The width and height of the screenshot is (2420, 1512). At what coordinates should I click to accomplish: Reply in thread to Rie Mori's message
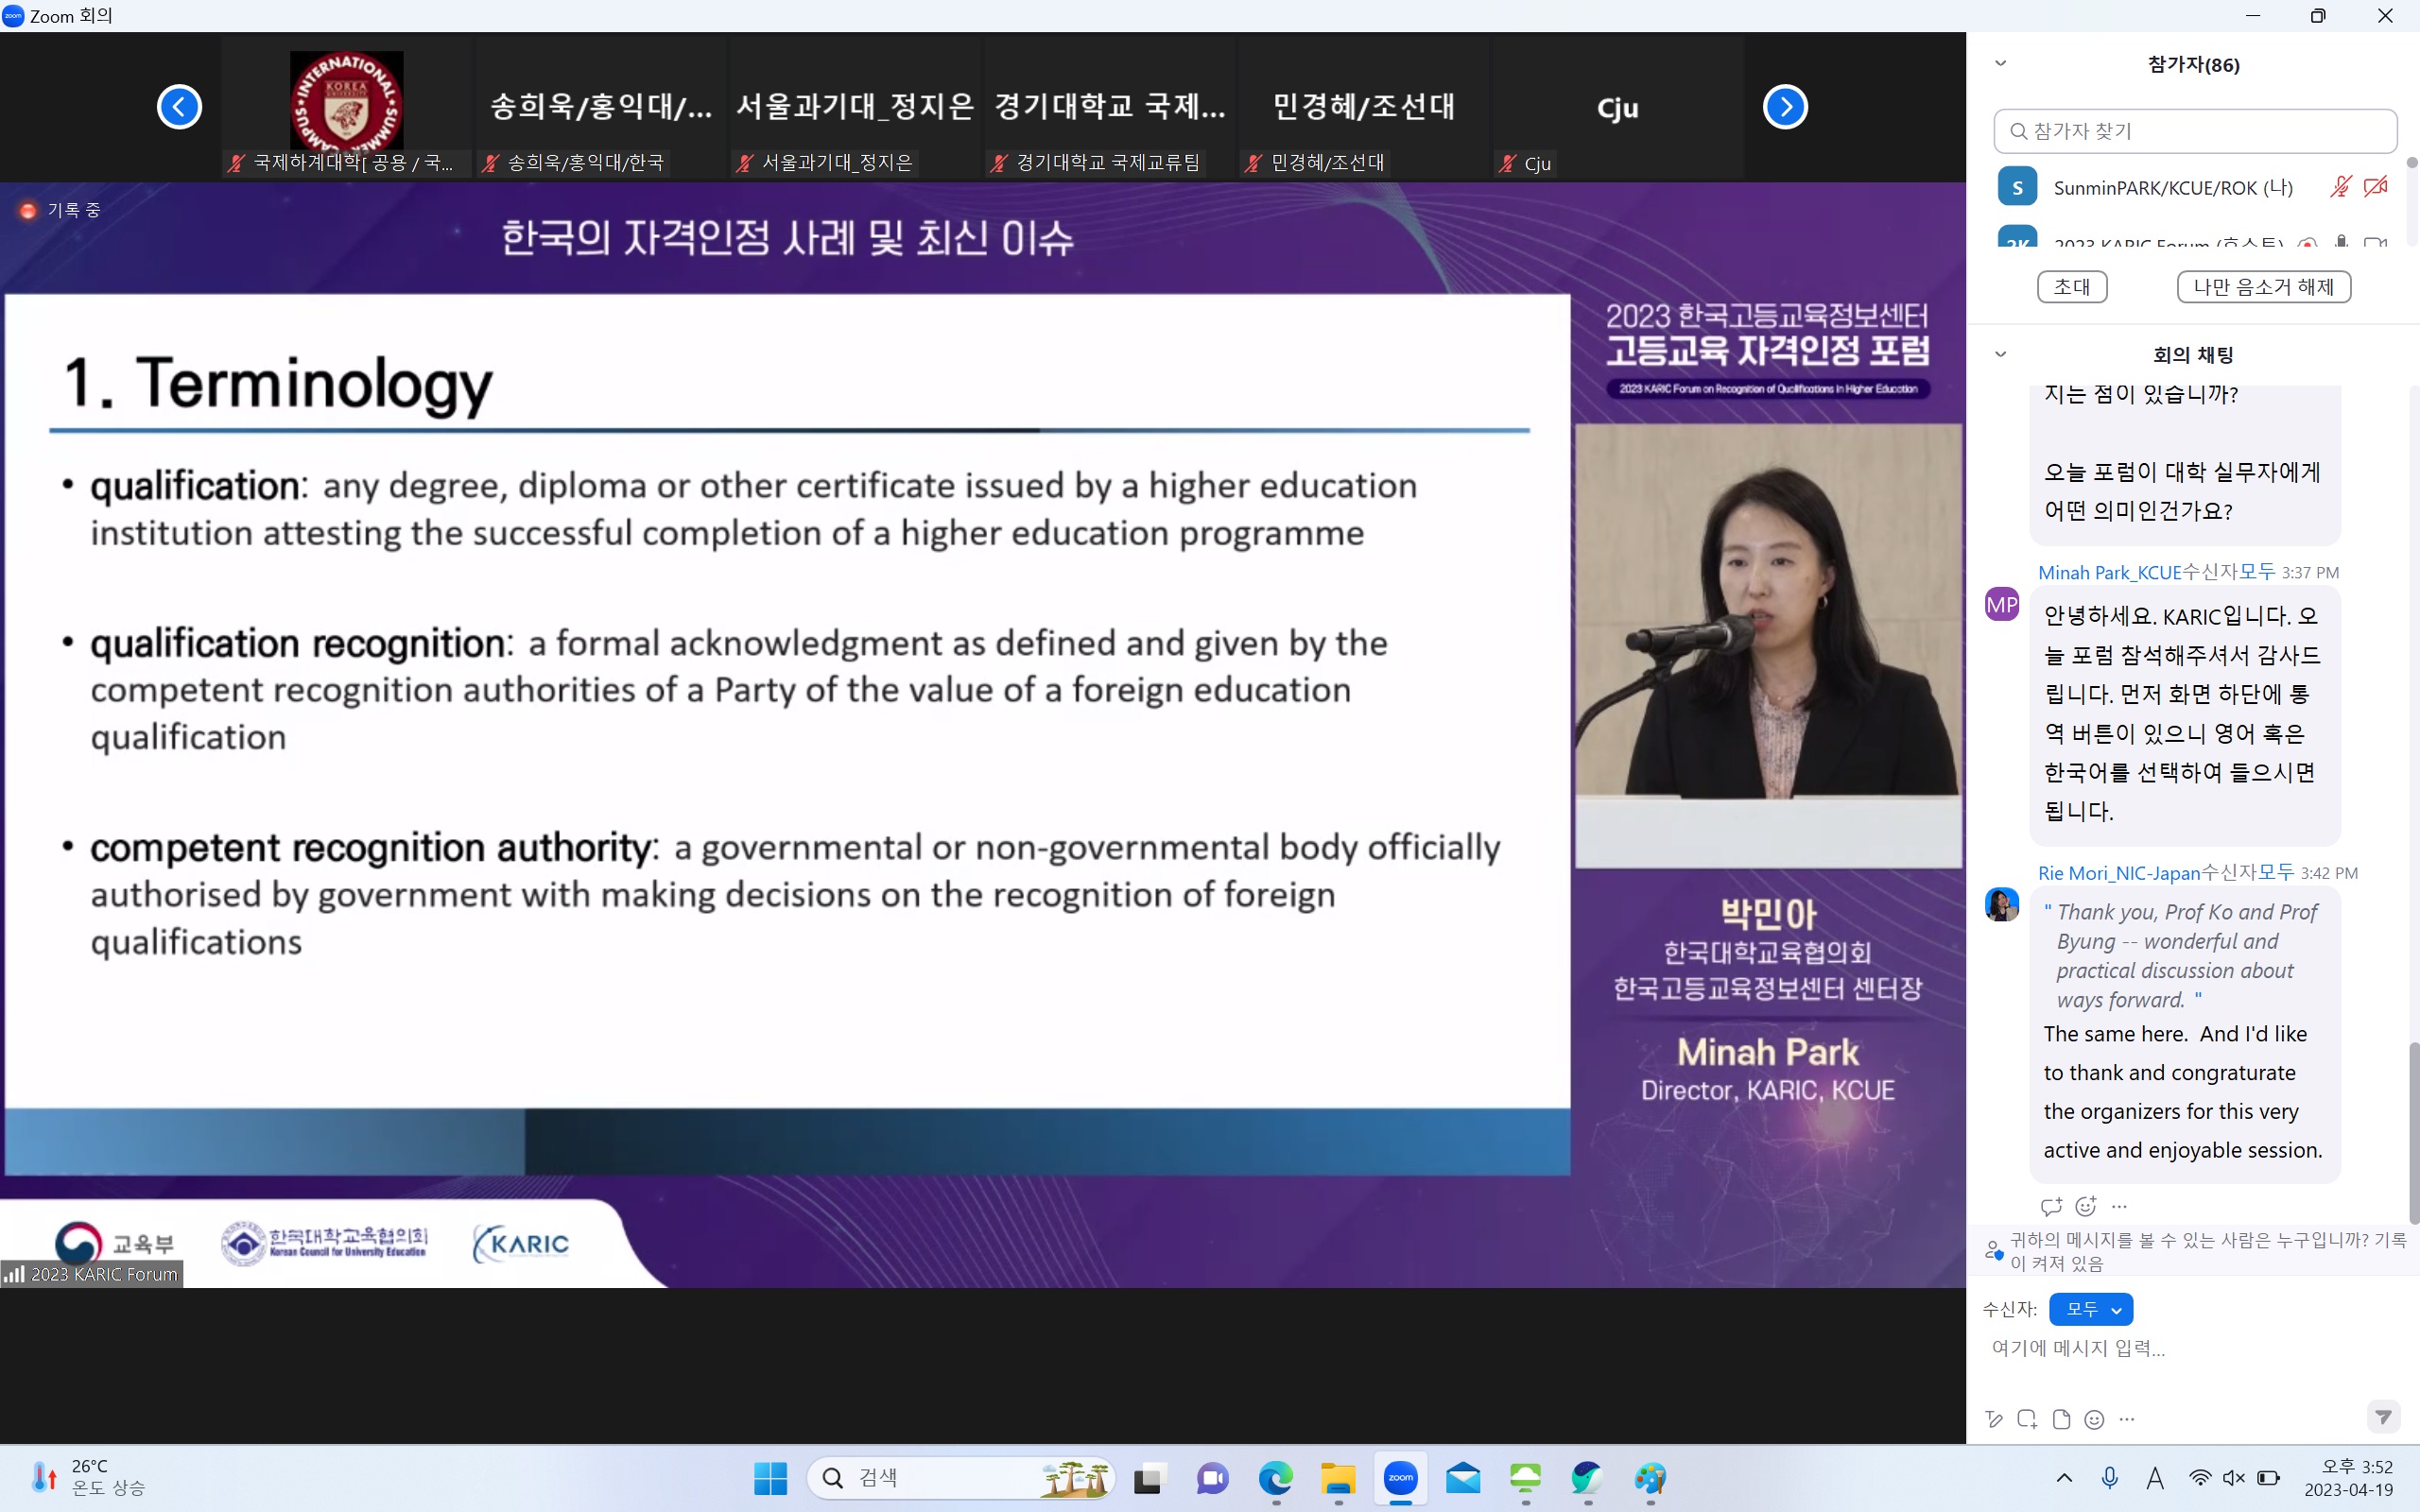click(2052, 1206)
